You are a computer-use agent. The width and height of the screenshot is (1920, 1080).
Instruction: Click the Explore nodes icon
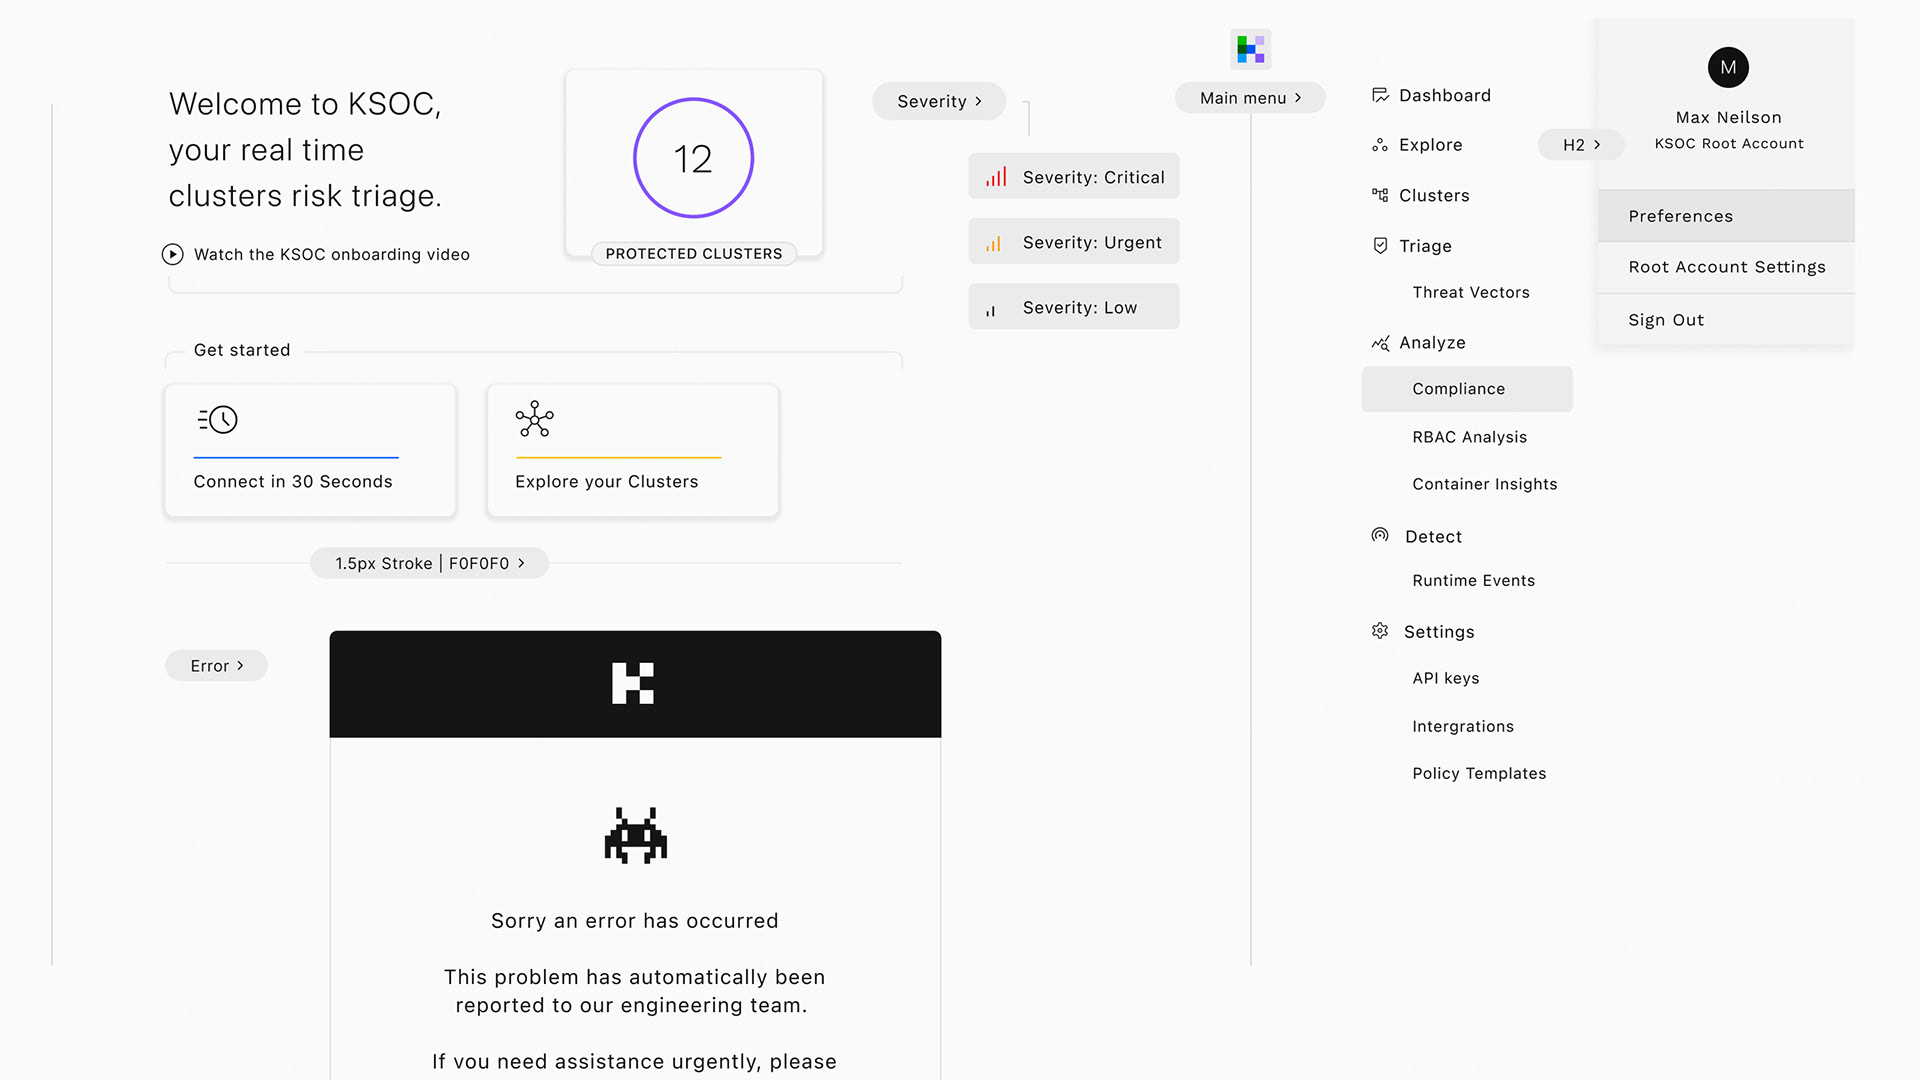(1380, 145)
